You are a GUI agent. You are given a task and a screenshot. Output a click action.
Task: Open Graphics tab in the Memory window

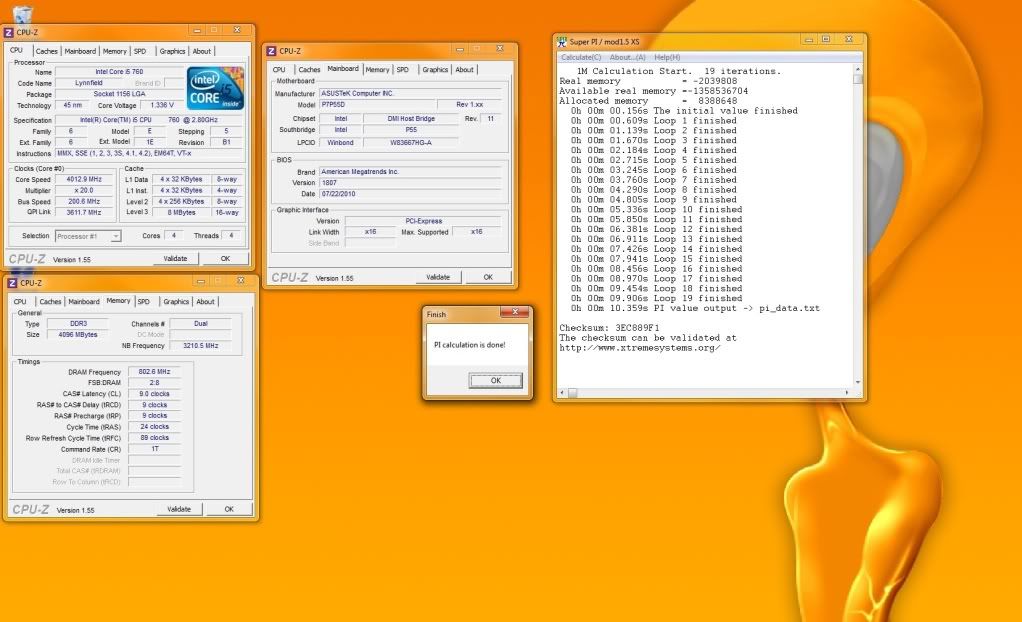pos(176,301)
